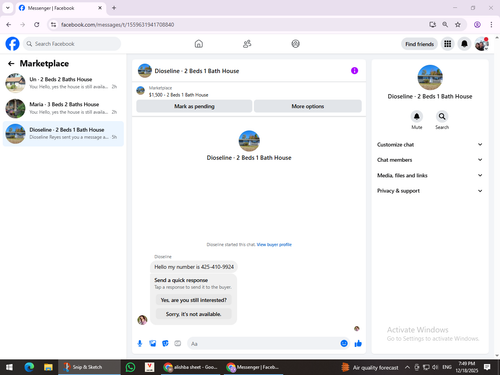Go back using the Marketplace back arrow

(x=11, y=63)
